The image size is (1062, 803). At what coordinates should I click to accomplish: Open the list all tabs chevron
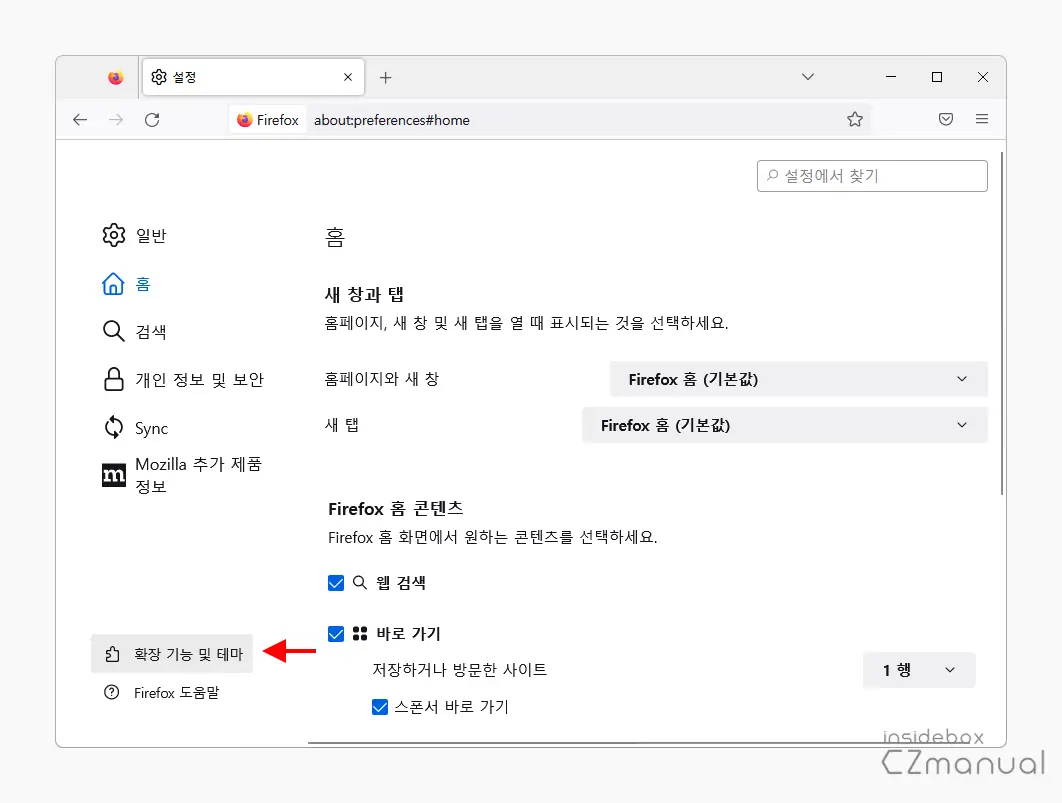[807, 77]
